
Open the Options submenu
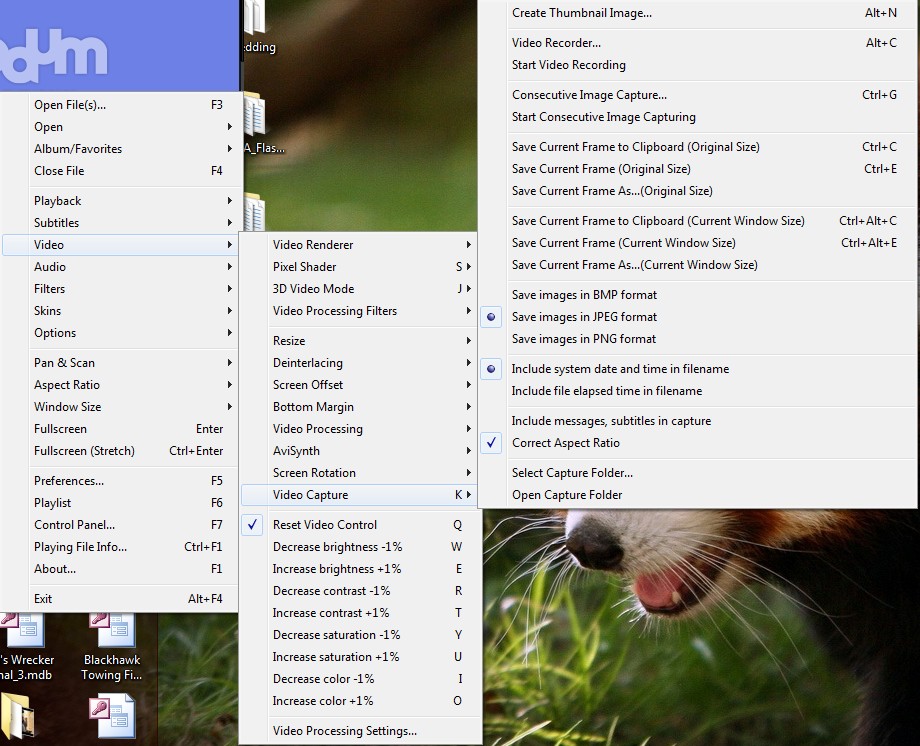[120, 333]
